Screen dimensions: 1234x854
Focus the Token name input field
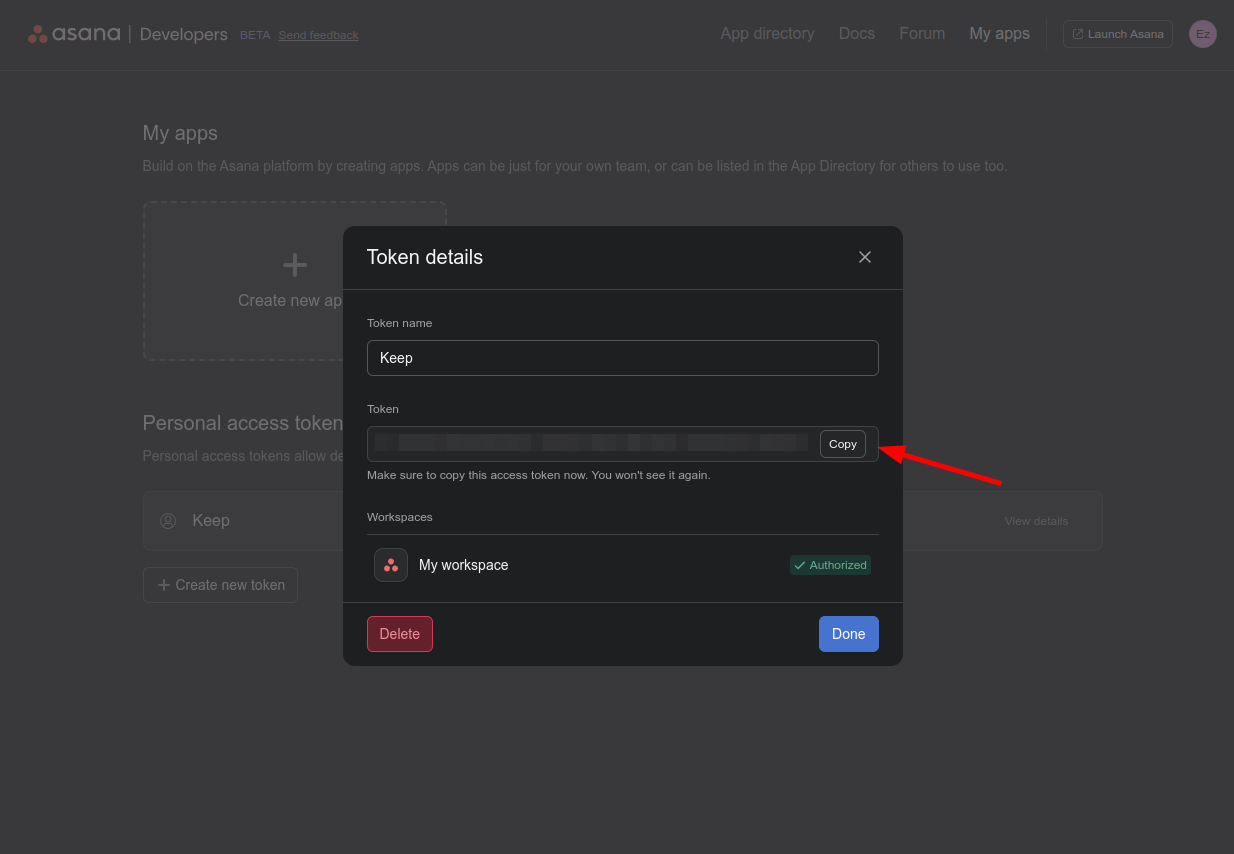623,358
